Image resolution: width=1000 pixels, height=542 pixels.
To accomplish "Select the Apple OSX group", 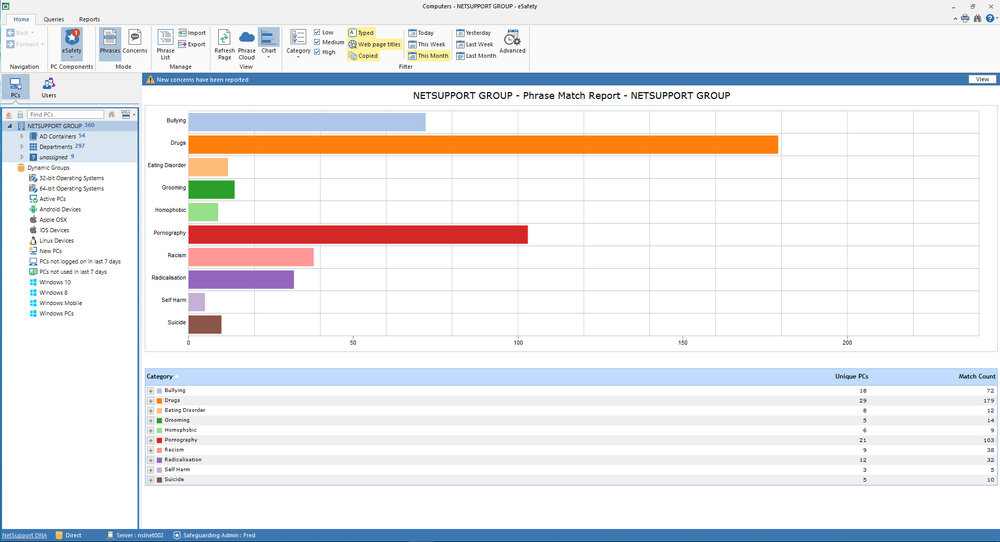I will tap(48, 220).
